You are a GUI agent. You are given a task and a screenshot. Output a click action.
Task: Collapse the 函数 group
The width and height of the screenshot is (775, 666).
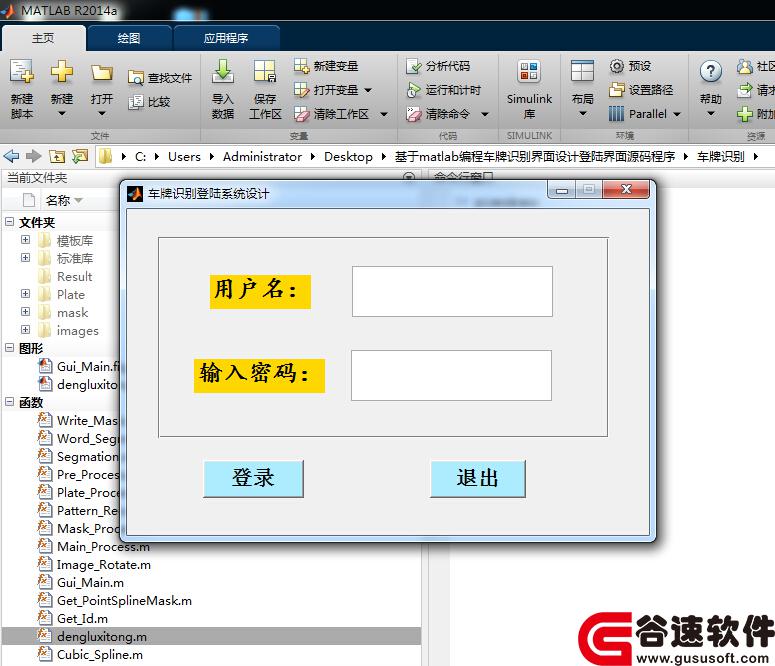[x=9, y=402]
